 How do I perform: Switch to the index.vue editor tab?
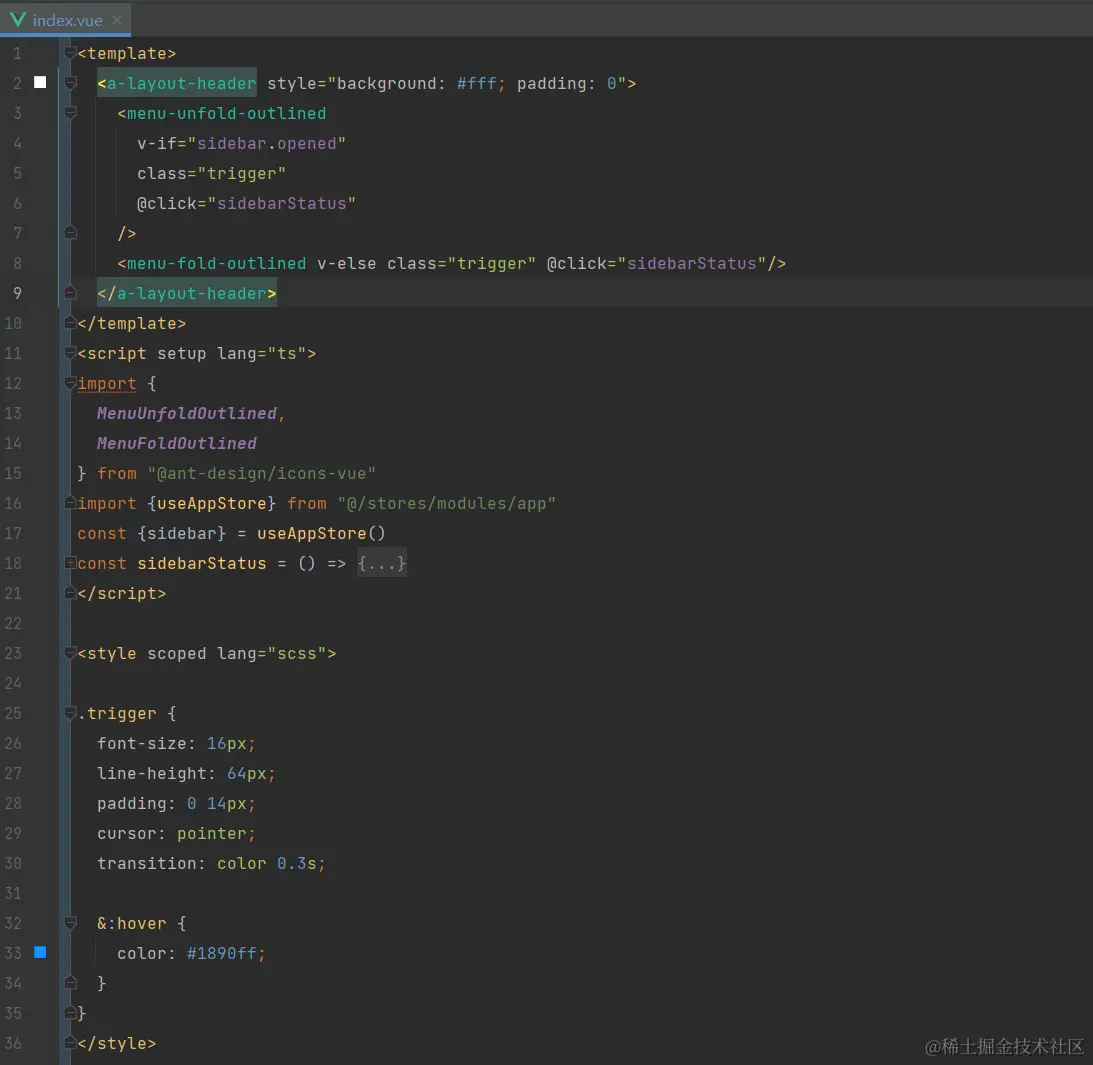pos(66,20)
